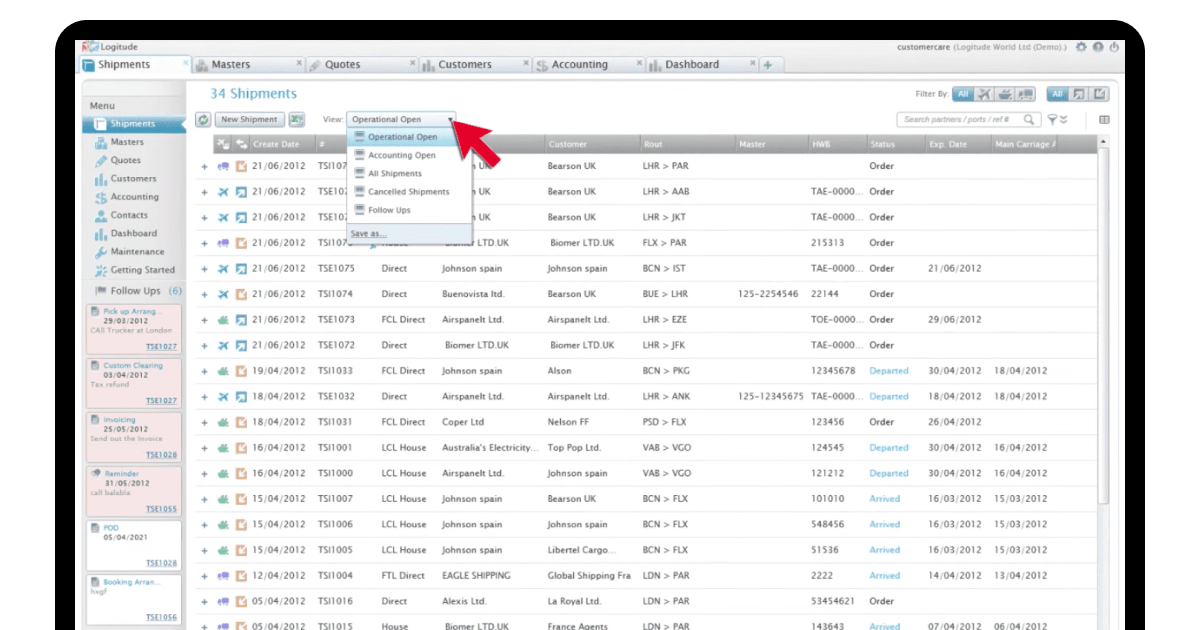
Task: Filter shipments by truck icon
Action: (x=1025, y=94)
